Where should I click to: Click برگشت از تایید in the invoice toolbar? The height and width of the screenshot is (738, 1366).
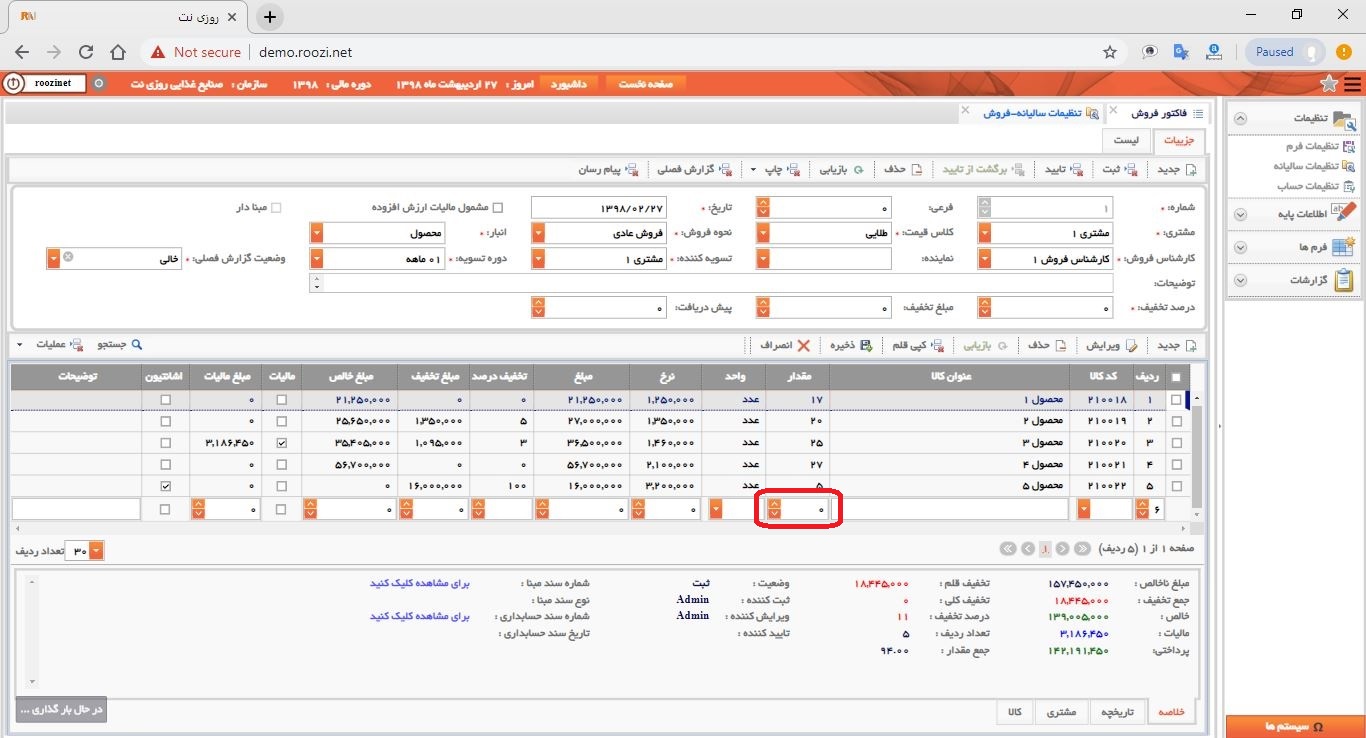983,170
